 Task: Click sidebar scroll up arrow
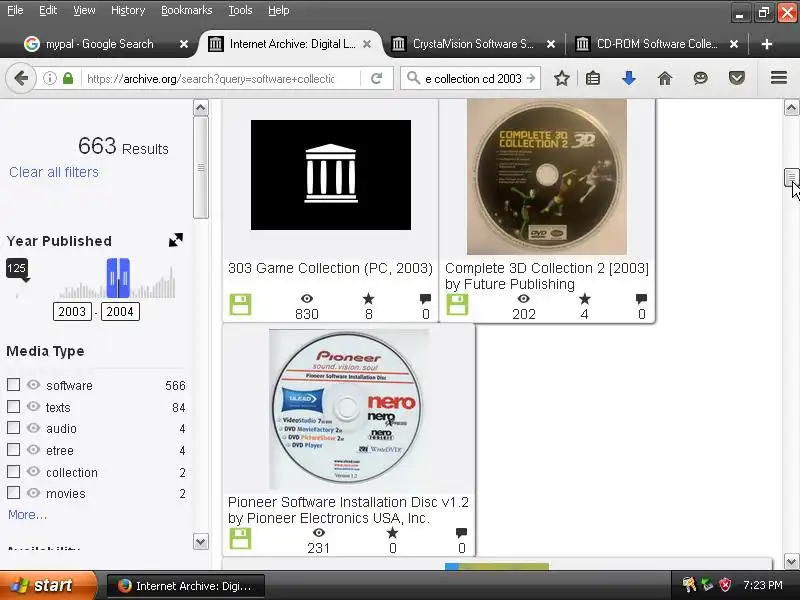[201, 108]
